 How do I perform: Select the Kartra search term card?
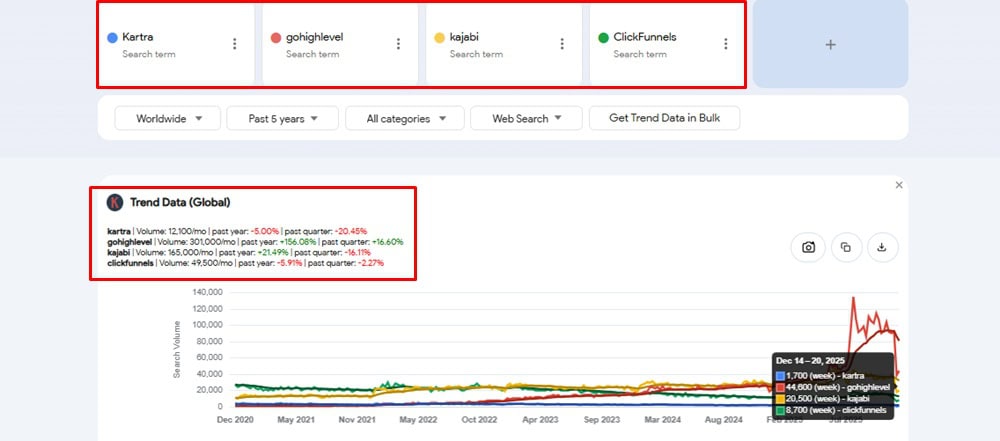tap(177, 44)
